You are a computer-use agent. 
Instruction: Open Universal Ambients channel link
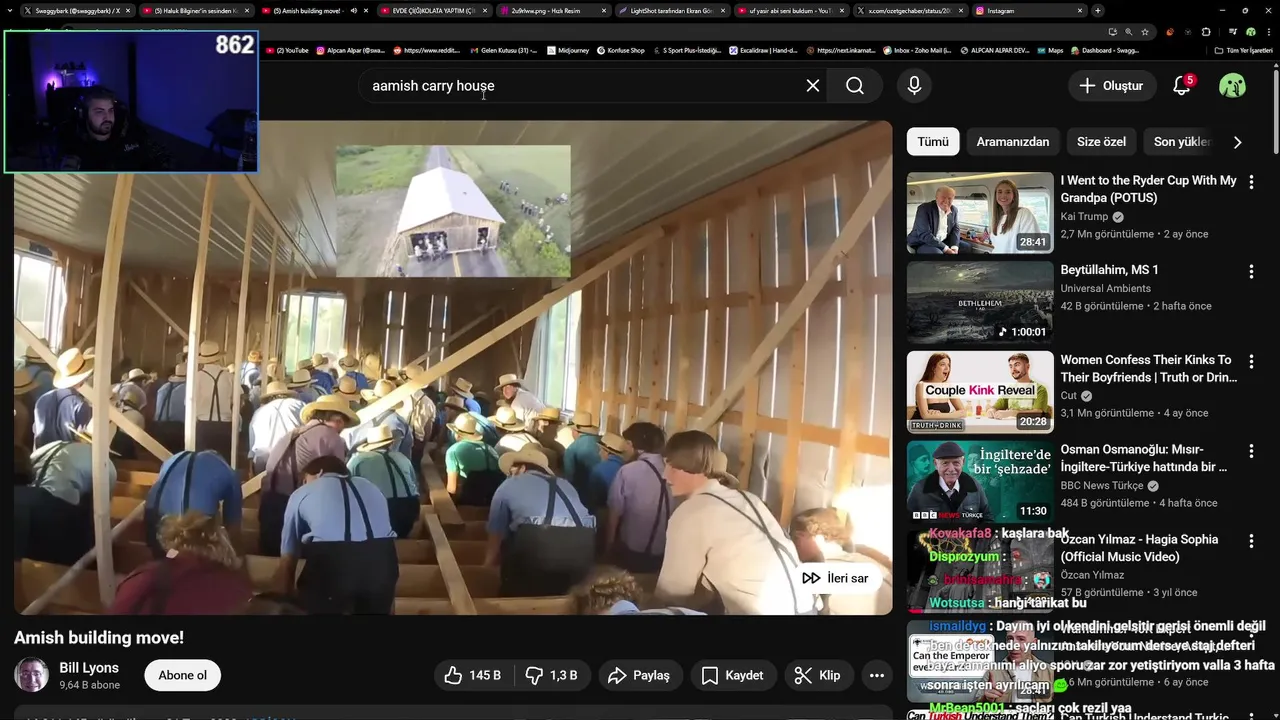pos(1105,288)
